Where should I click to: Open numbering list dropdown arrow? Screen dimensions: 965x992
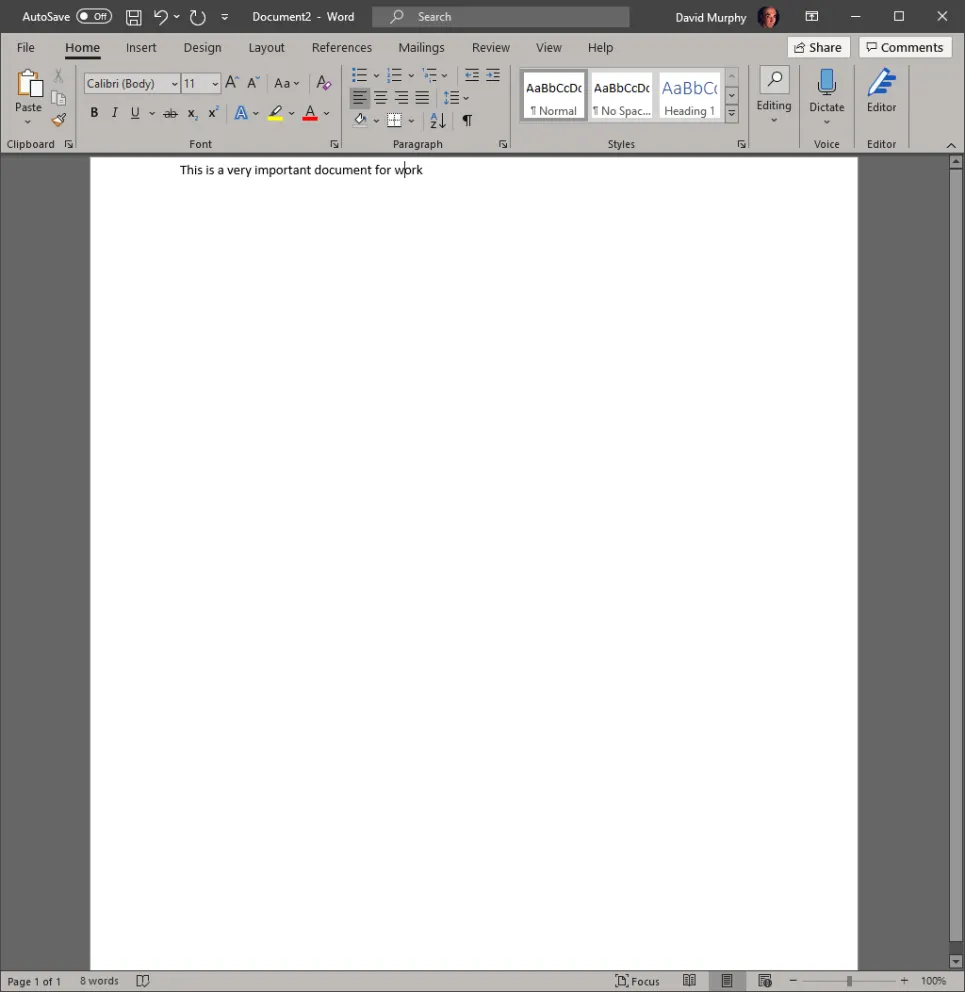tap(411, 76)
